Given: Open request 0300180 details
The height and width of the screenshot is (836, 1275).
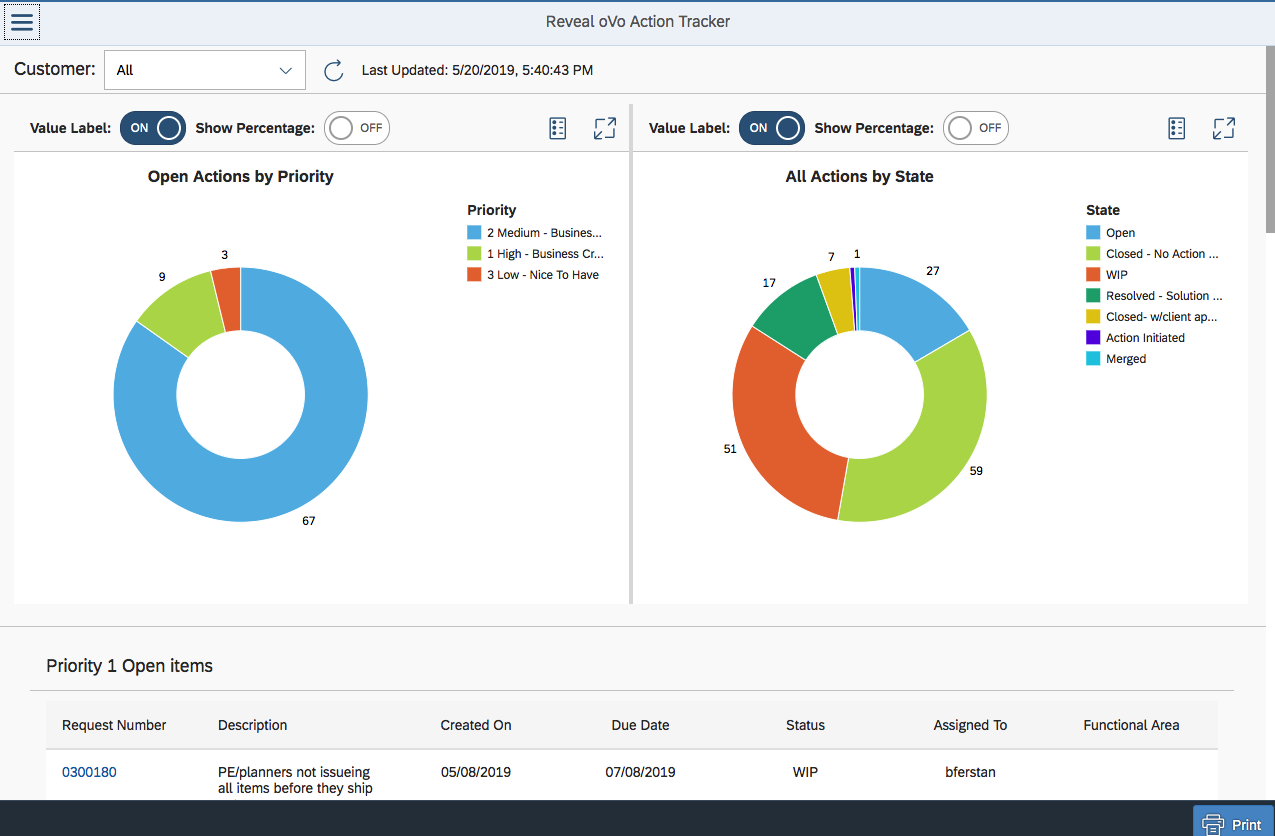Looking at the screenshot, I should 89,772.
